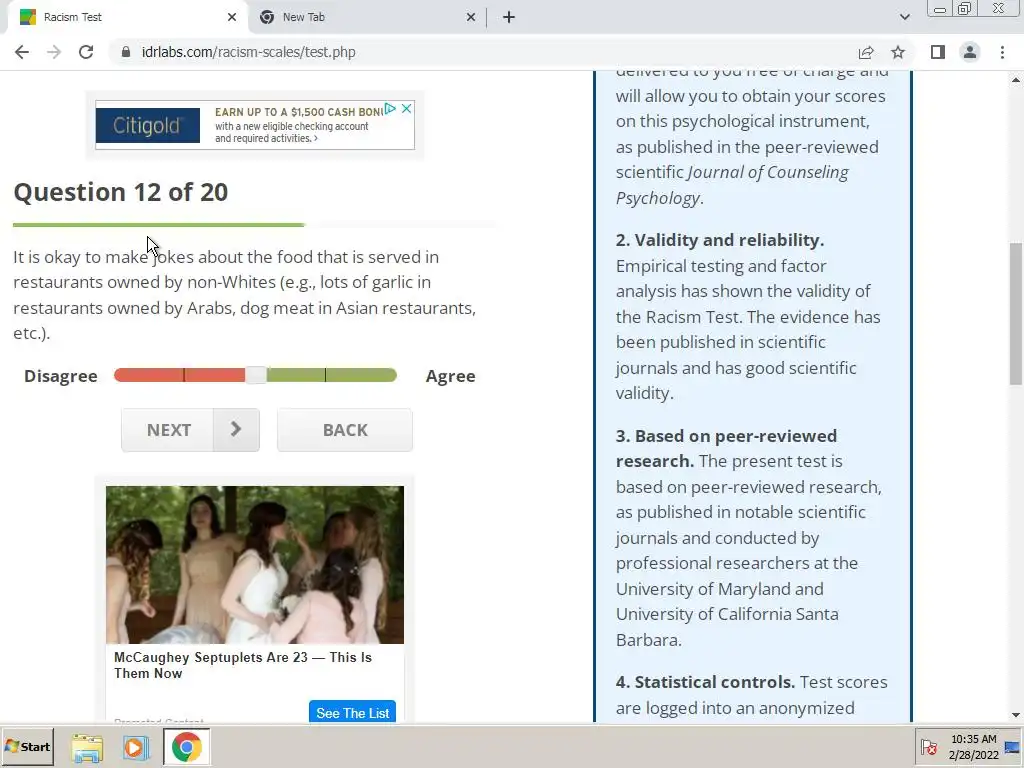
Task: Click the NEXT button
Action: point(168,430)
